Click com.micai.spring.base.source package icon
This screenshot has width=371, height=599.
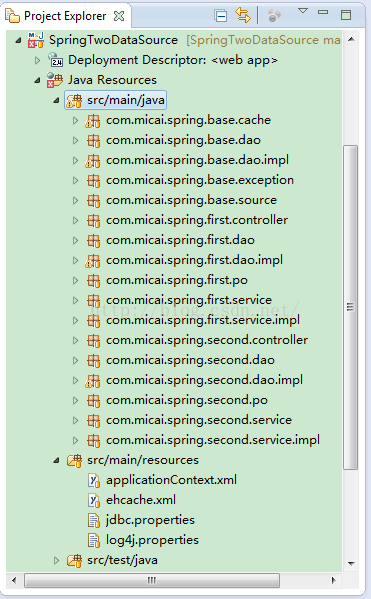94,201
